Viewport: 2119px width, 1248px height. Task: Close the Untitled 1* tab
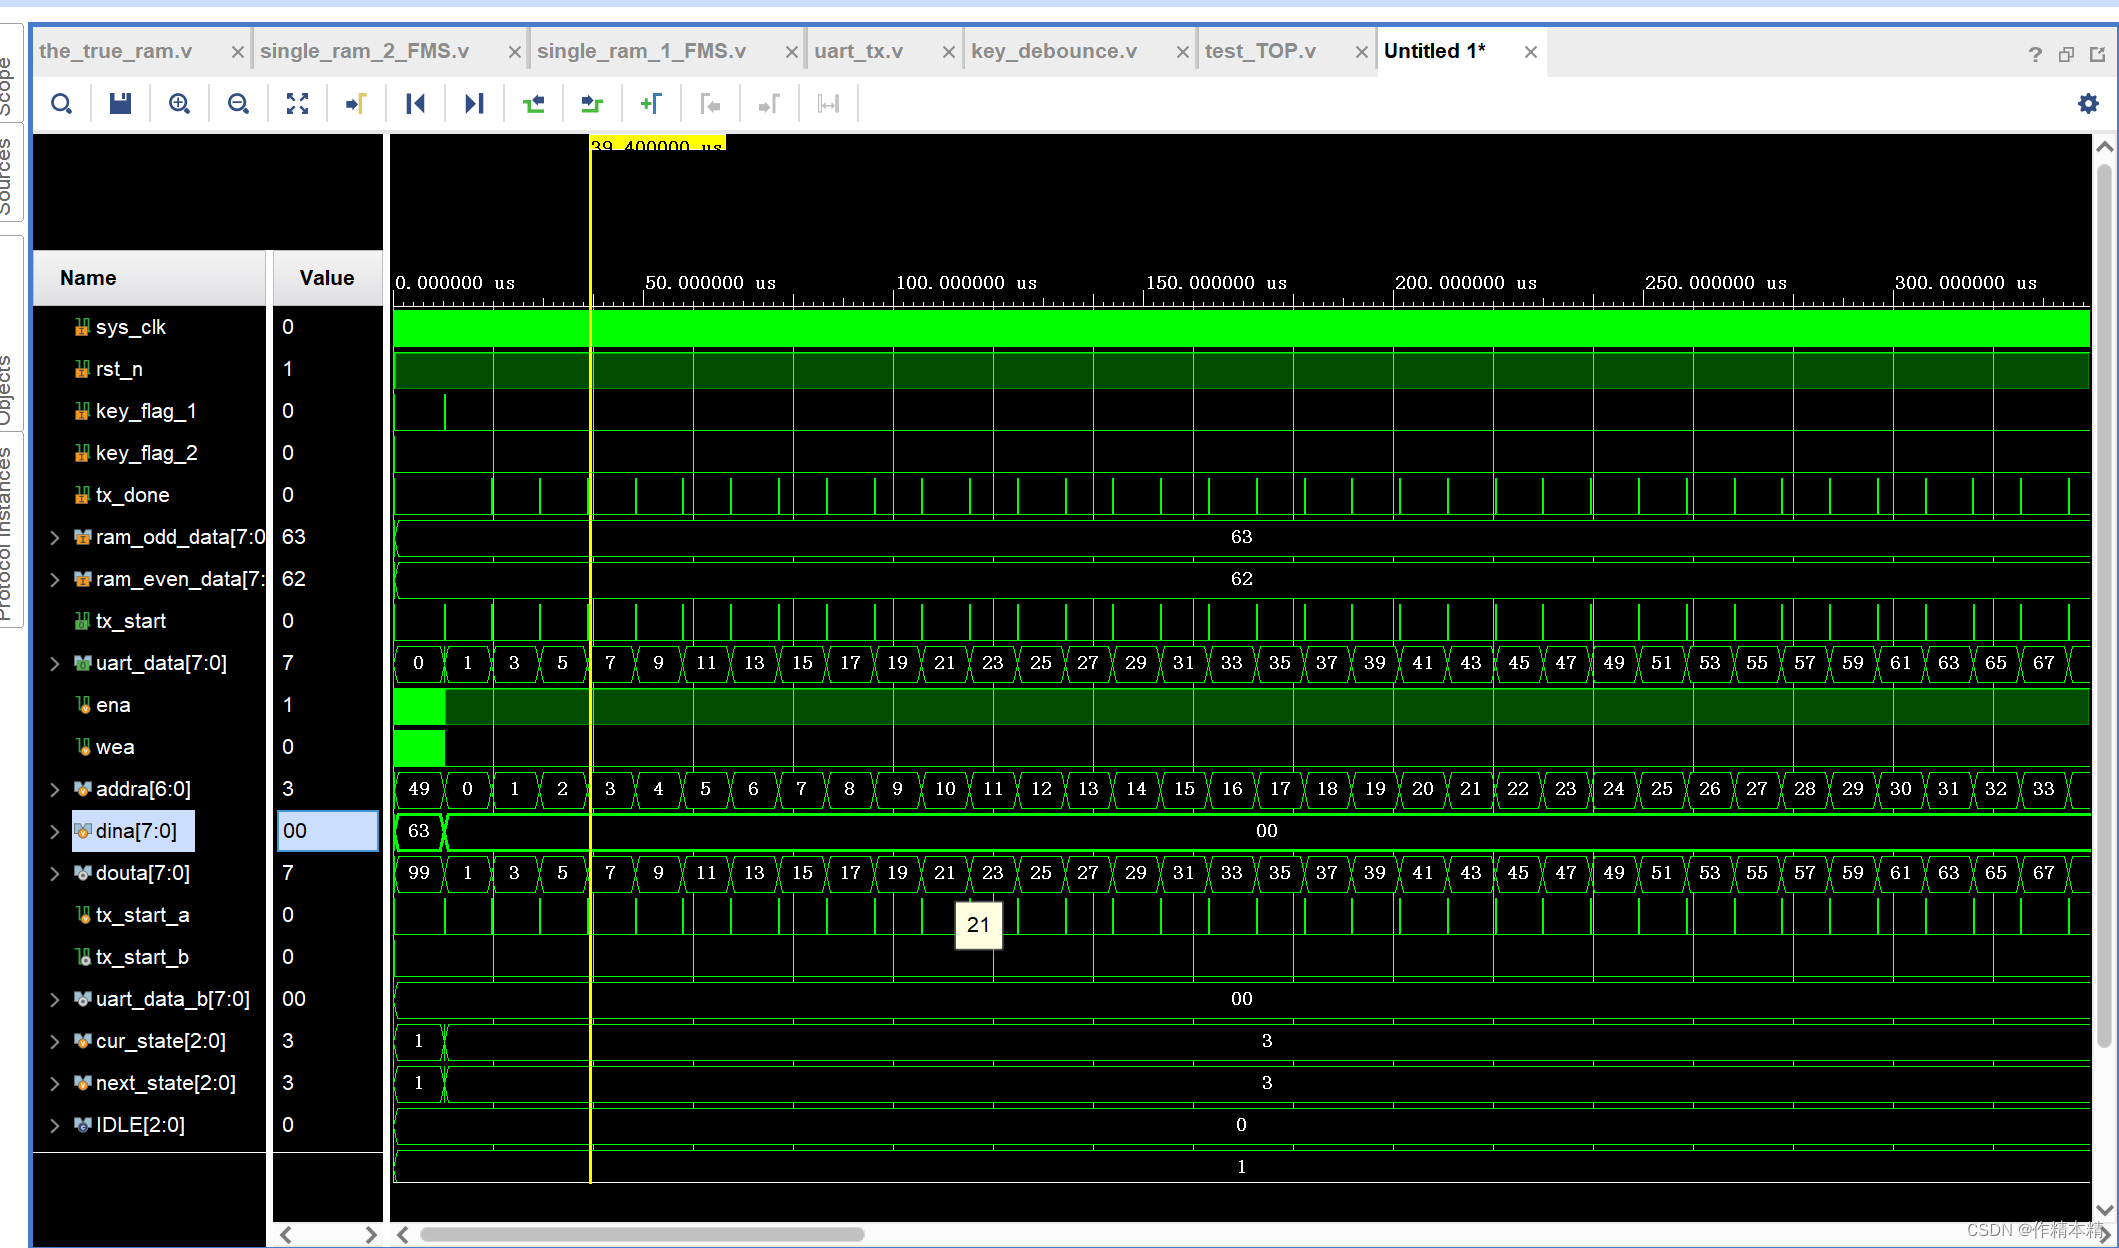click(x=1530, y=52)
